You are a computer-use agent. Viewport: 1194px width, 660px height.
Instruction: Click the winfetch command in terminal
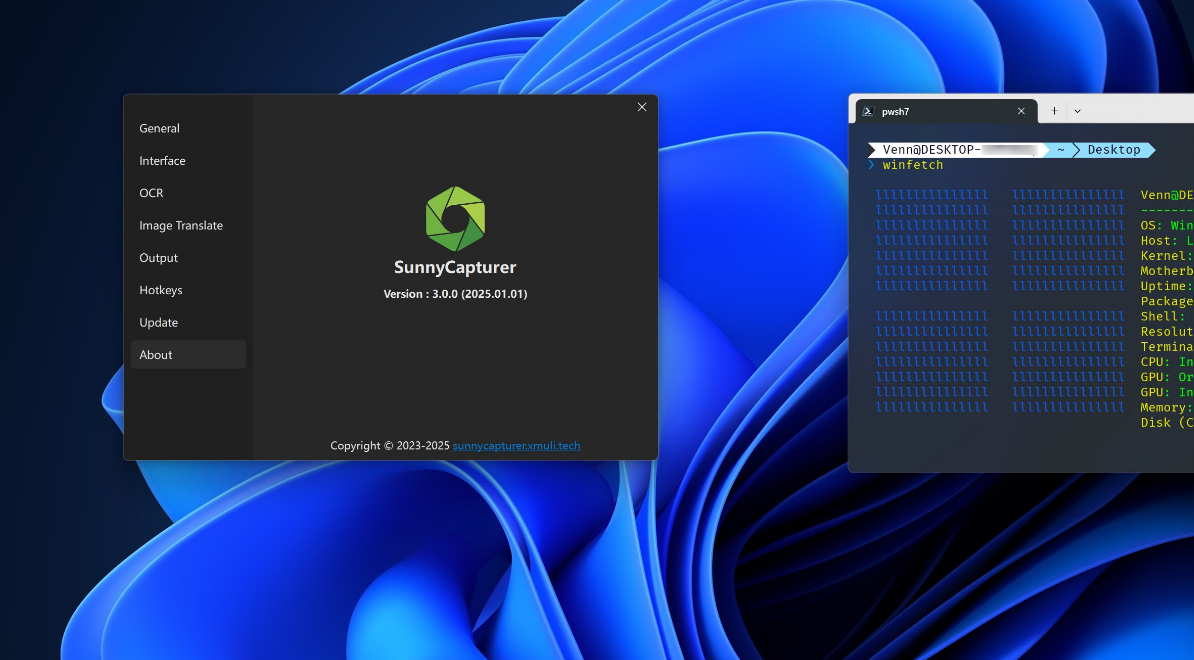pyautogui.click(x=912, y=165)
